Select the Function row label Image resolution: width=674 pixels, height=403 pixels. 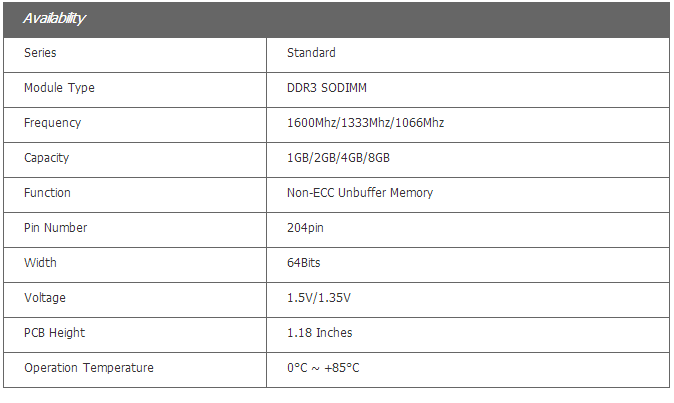pyautogui.click(x=47, y=193)
